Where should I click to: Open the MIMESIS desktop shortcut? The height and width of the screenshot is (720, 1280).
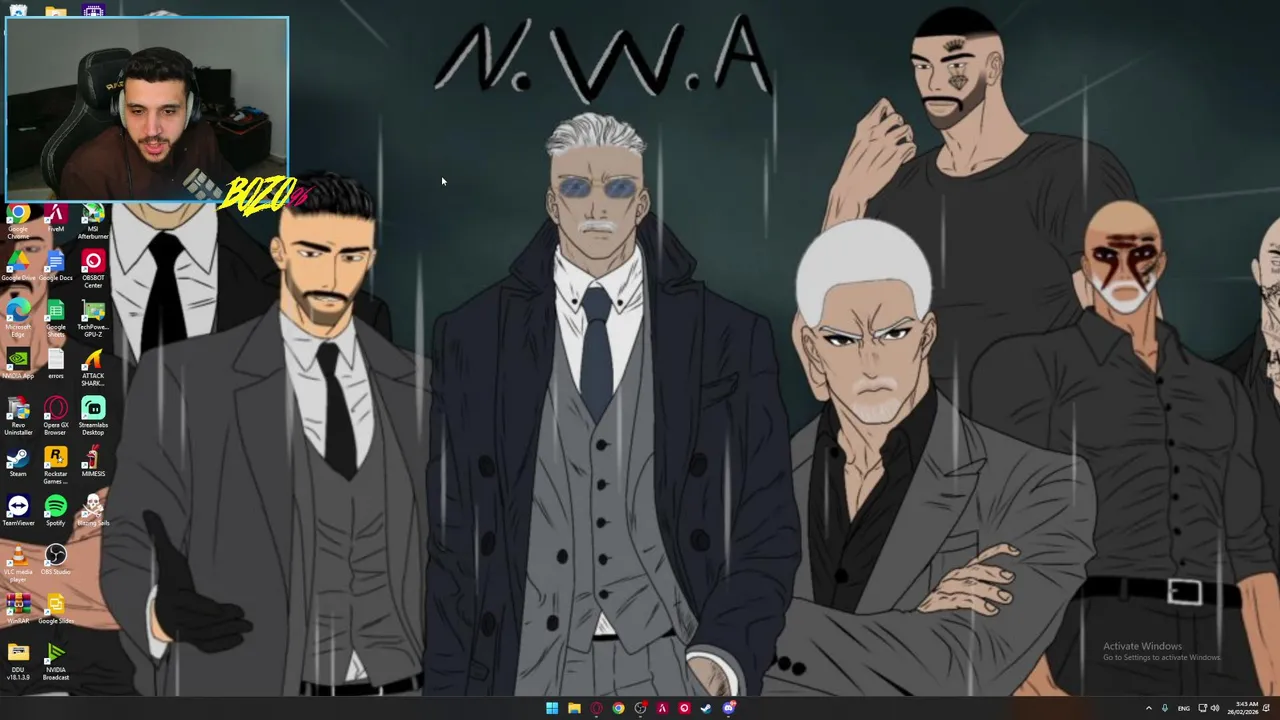(93, 461)
